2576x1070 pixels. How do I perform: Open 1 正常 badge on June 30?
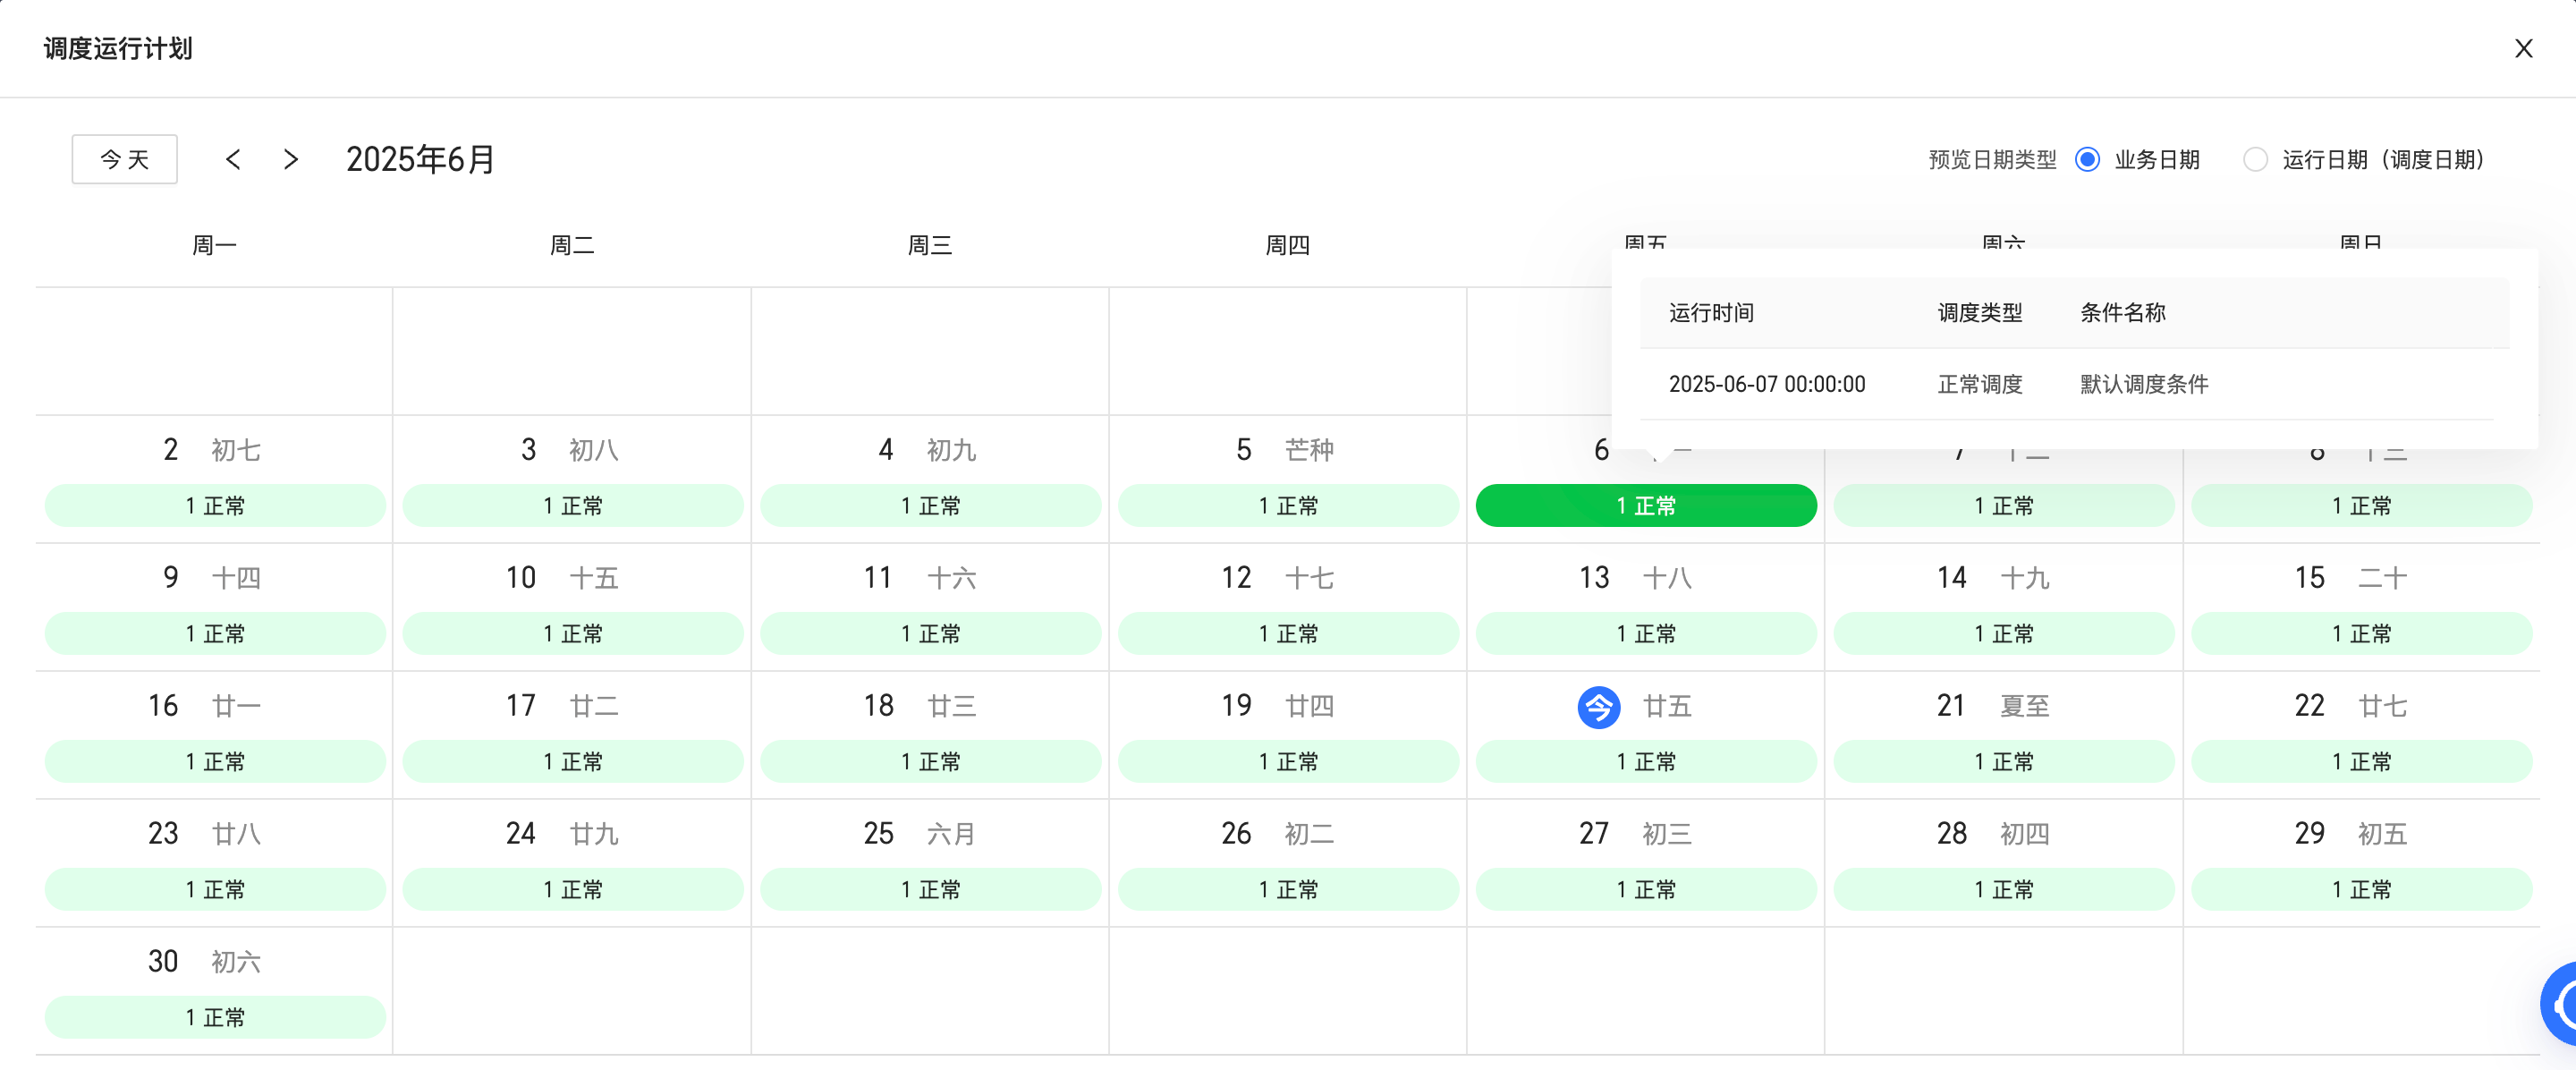pos(215,1016)
